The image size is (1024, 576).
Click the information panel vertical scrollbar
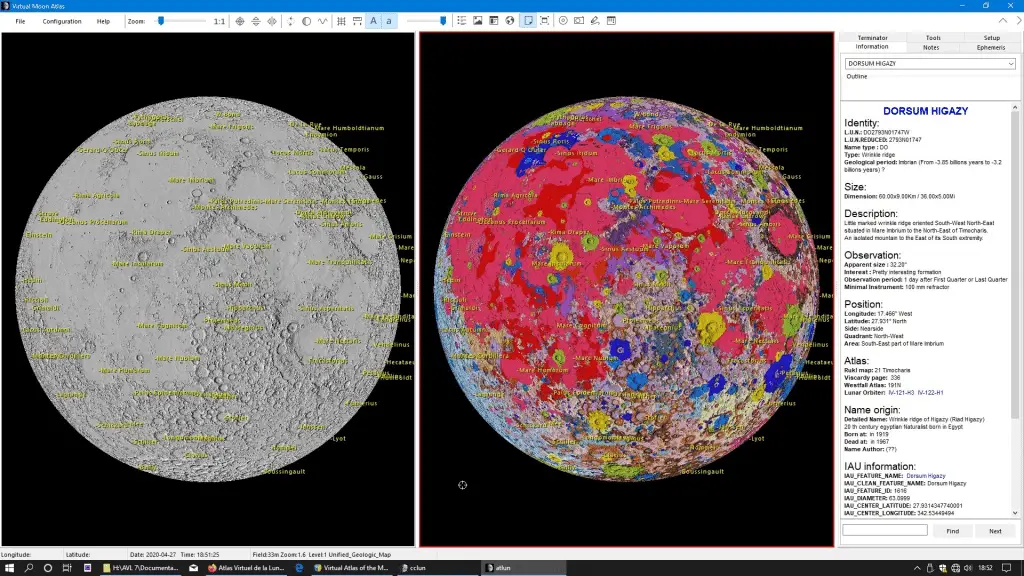tap(1015, 310)
